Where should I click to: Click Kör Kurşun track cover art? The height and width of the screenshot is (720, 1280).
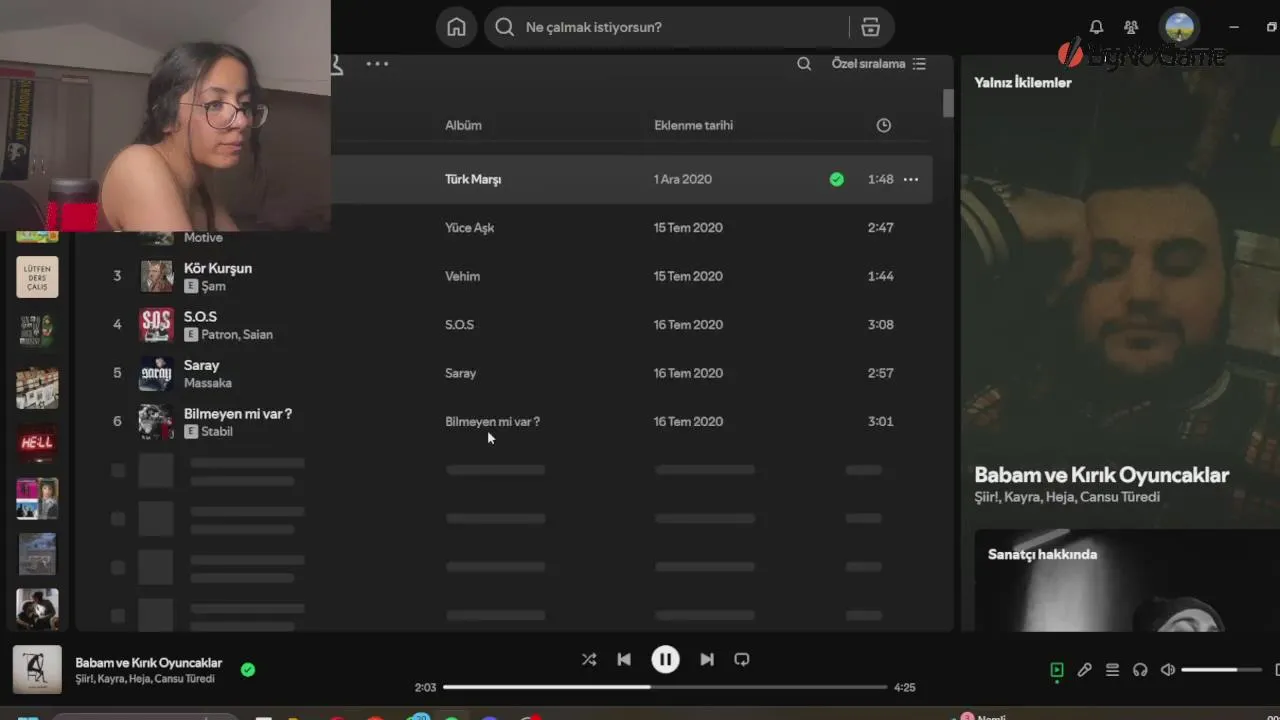point(156,276)
